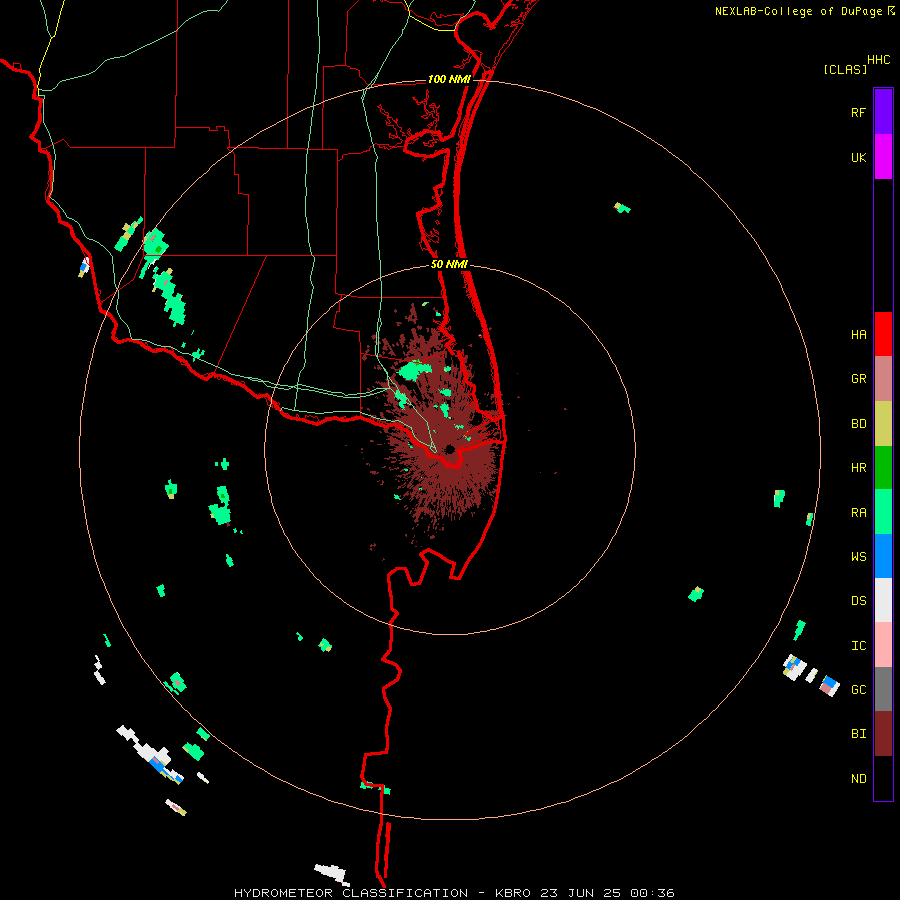Click the "100 NMI" range ring label

point(449,79)
